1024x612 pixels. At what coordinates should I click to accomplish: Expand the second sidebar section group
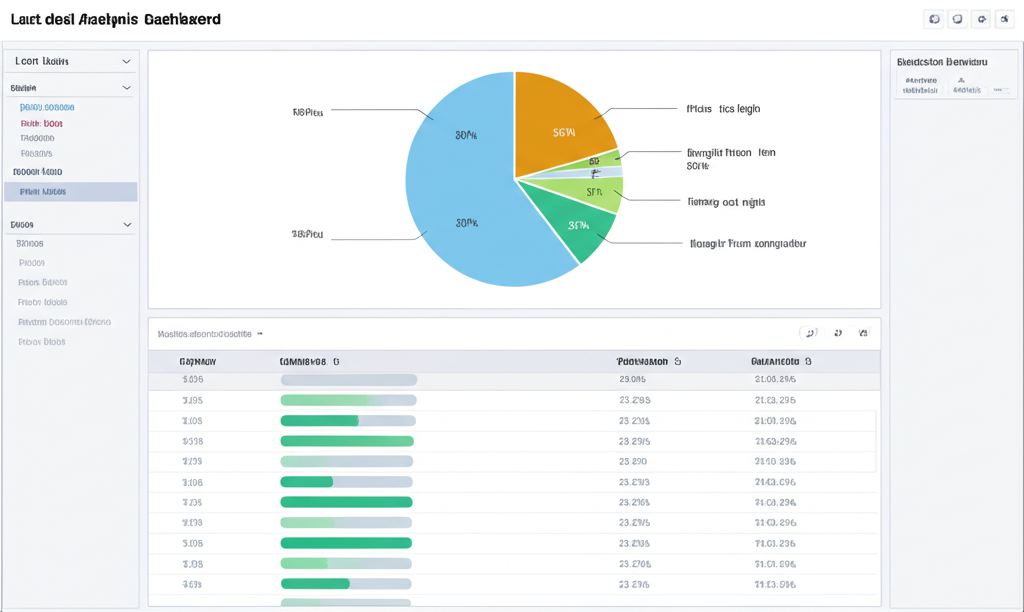pos(128,87)
